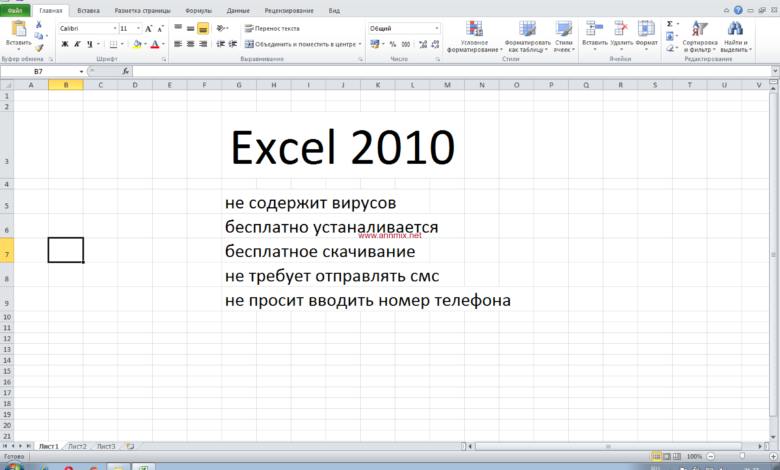Screen dimensions: 780x470
Task: Switch to the Данные tab
Action: click(238, 10)
